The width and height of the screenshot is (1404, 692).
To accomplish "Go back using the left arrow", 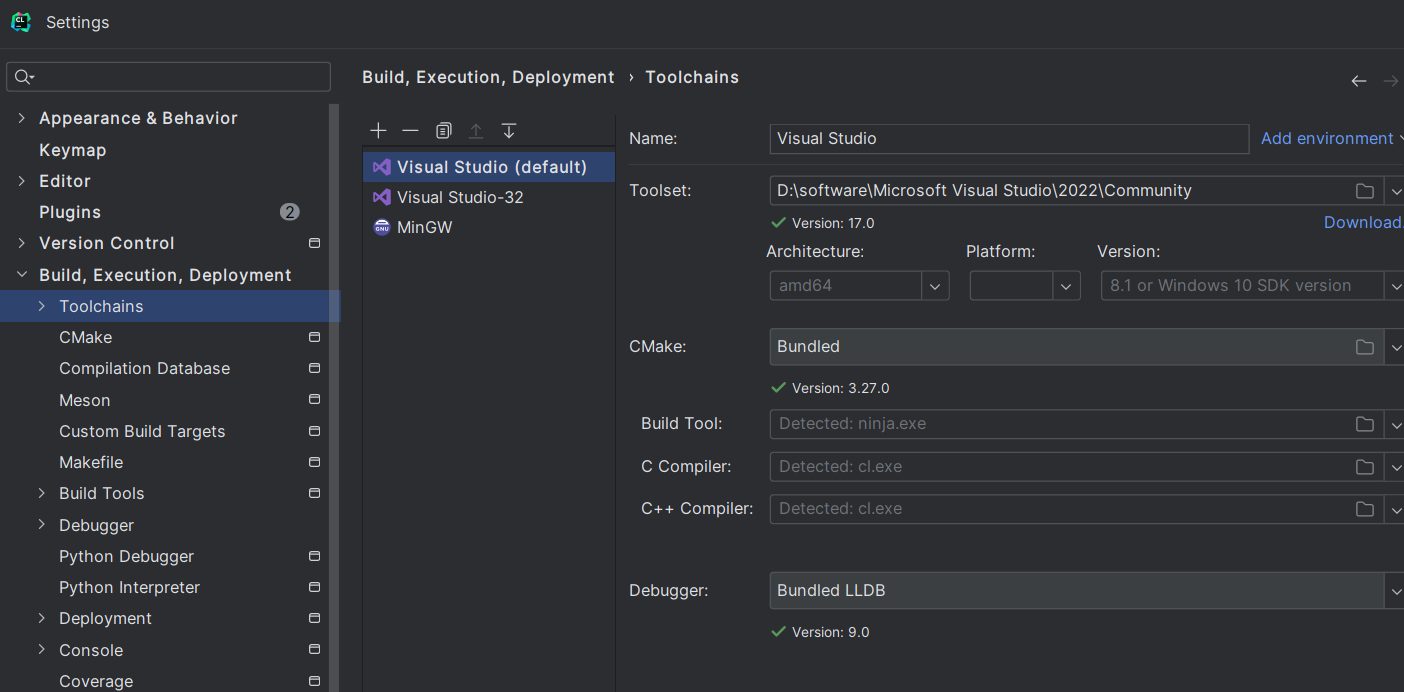I will coord(1359,81).
